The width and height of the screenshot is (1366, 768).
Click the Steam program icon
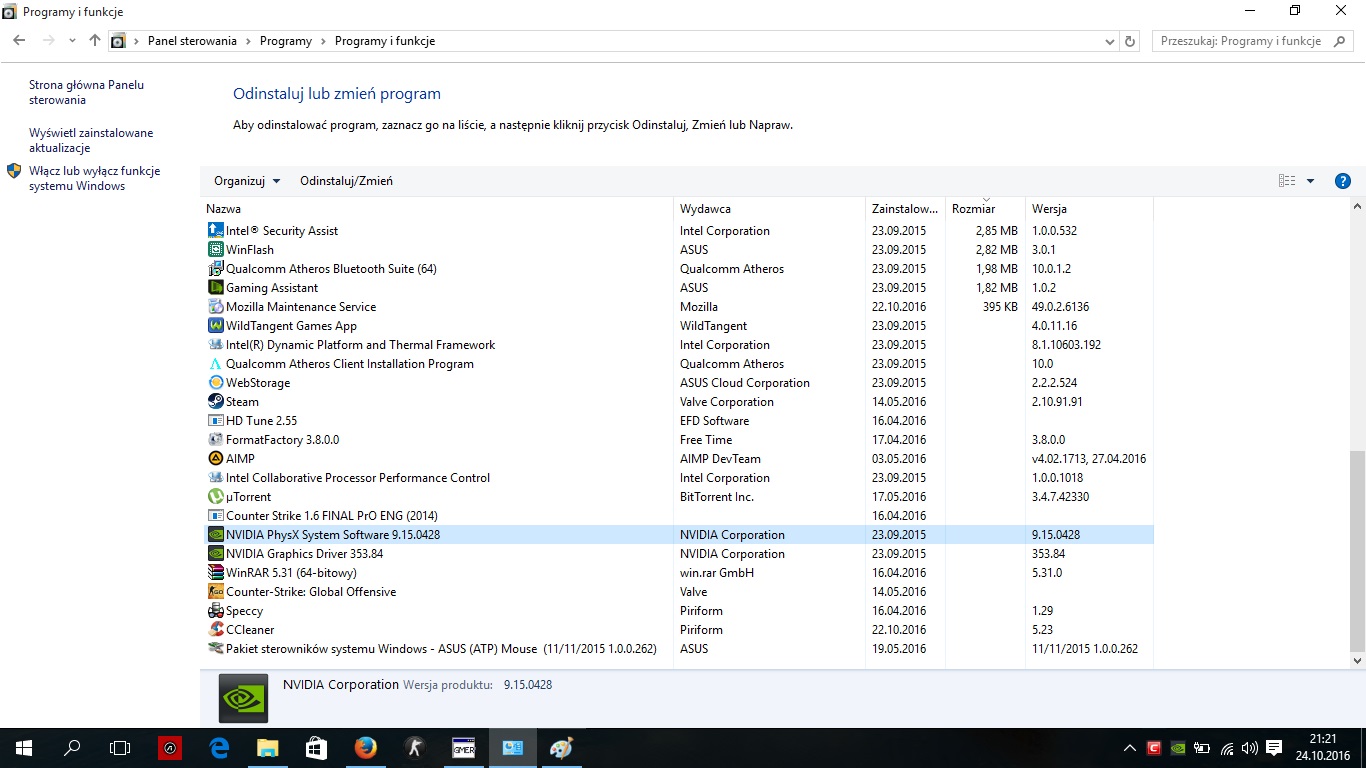[215, 402]
